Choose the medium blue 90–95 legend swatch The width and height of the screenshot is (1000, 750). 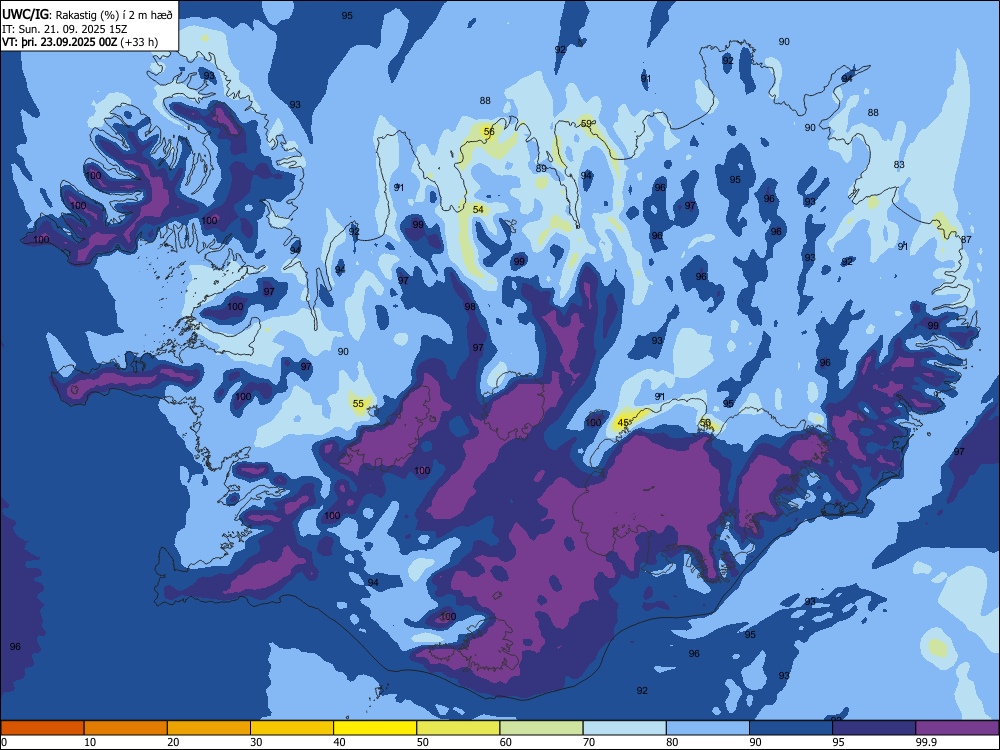(x=791, y=728)
